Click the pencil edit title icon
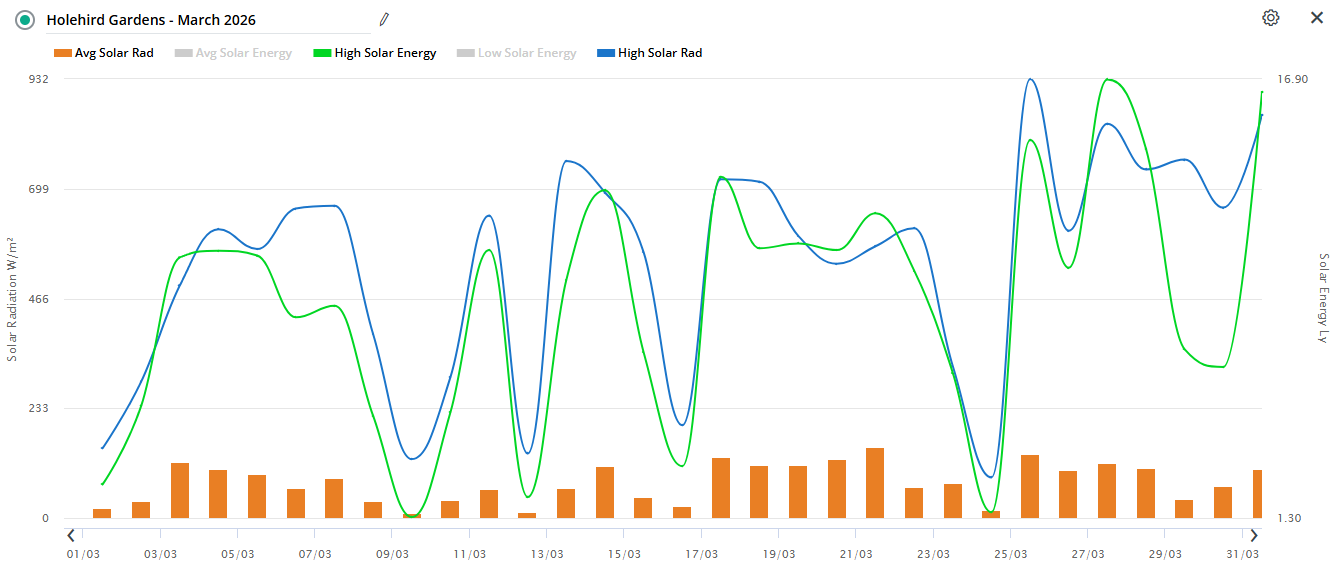Screen dimensions: 1331x563 [384, 19]
